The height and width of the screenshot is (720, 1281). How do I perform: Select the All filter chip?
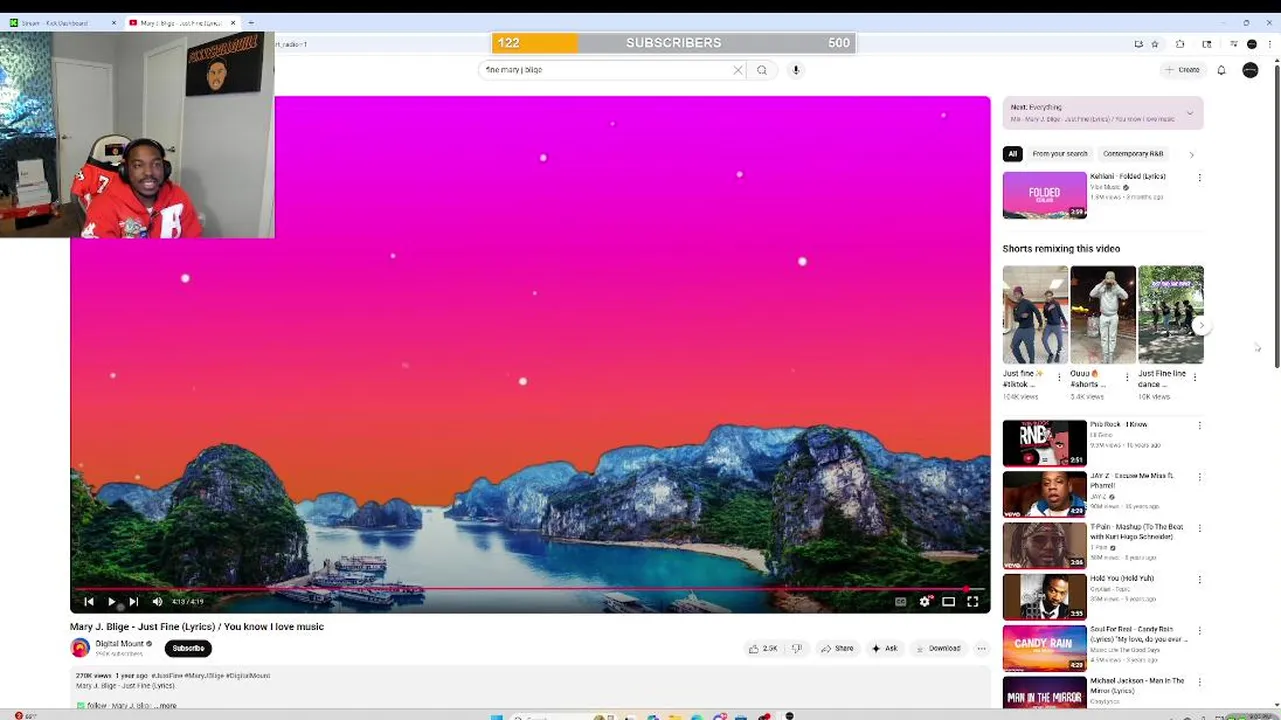coord(1012,154)
